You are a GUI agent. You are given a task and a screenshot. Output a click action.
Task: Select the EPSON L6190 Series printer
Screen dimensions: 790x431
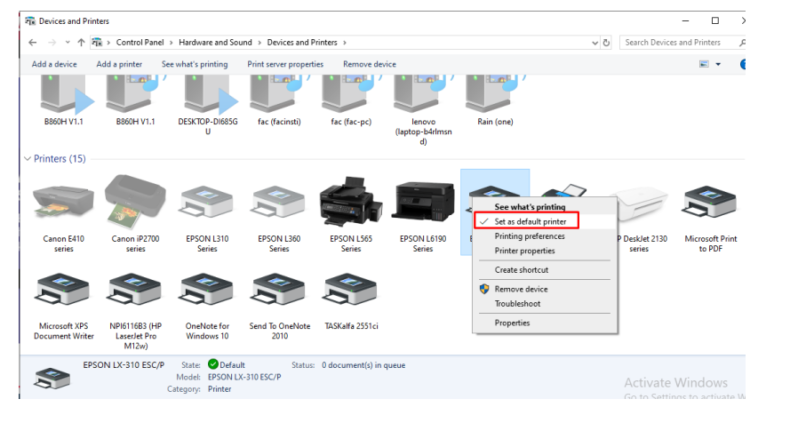pyautogui.click(x=423, y=204)
